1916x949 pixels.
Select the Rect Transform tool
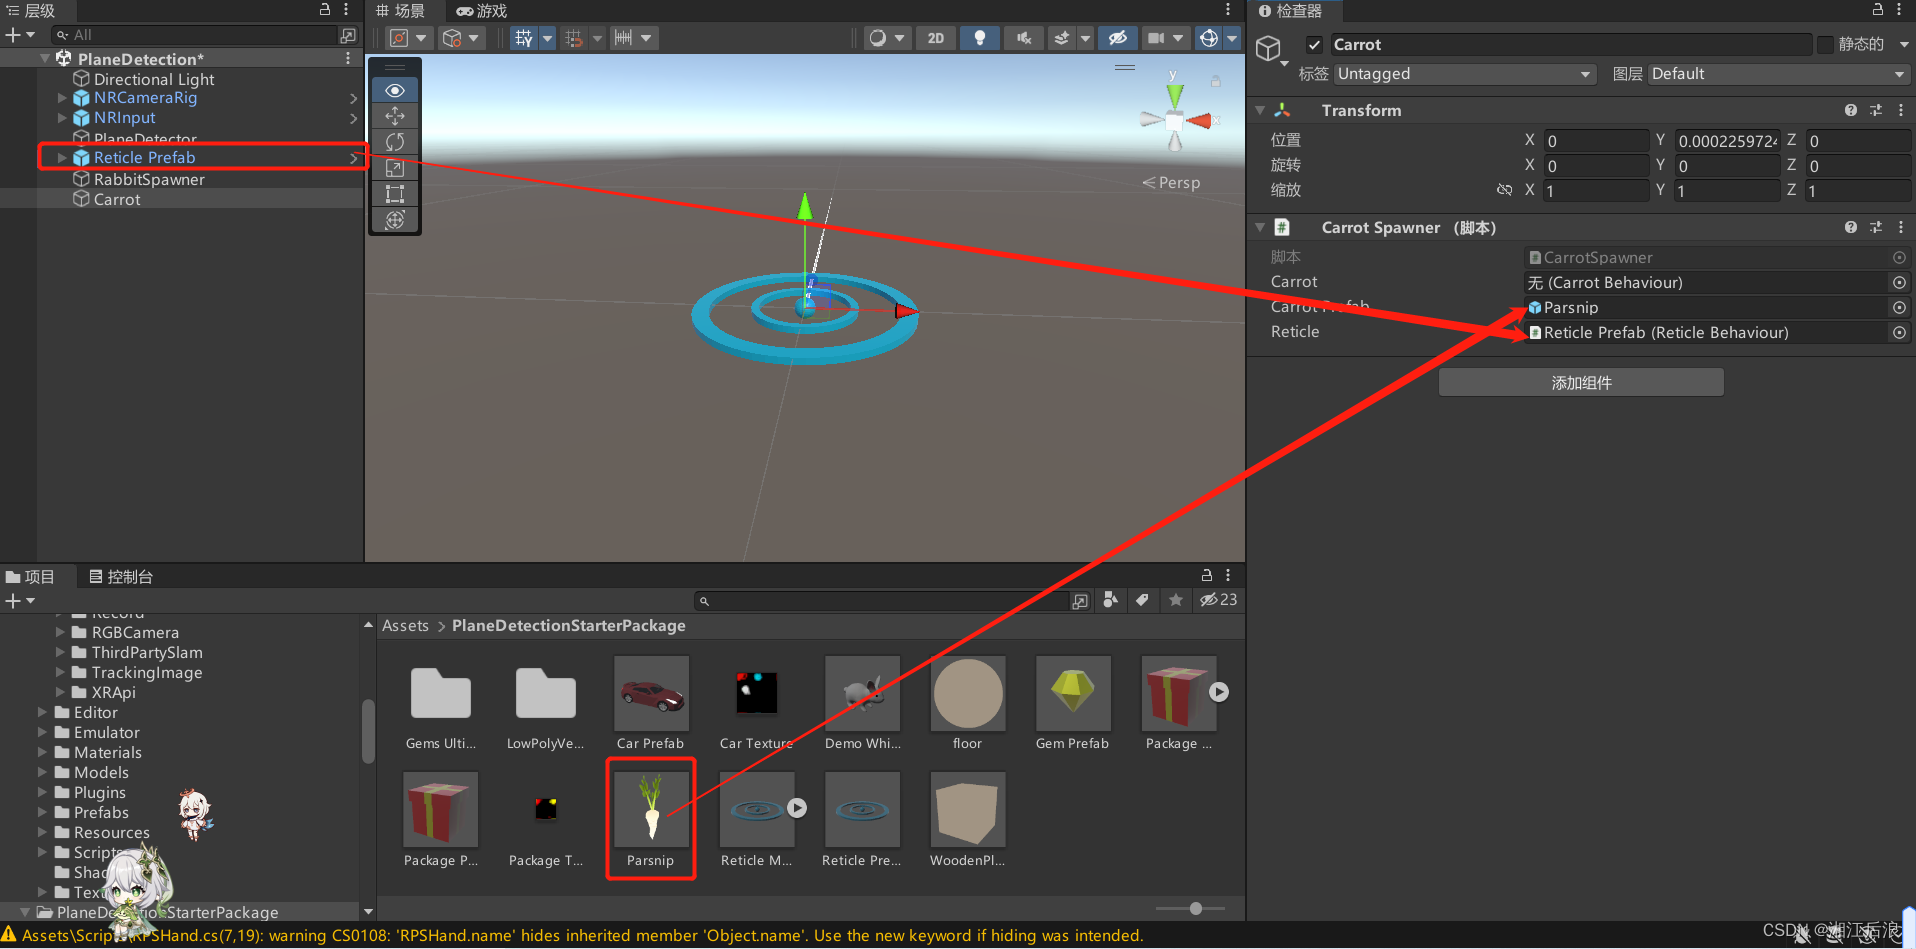395,193
